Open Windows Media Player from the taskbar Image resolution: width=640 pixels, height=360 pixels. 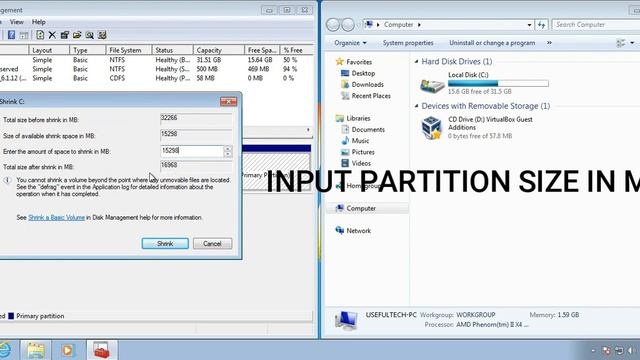click(x=68, y=350)
